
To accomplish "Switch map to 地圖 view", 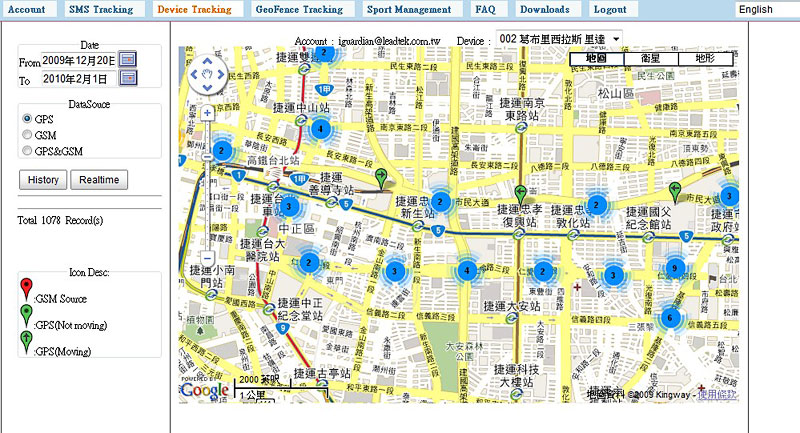I will click(596, 59).
